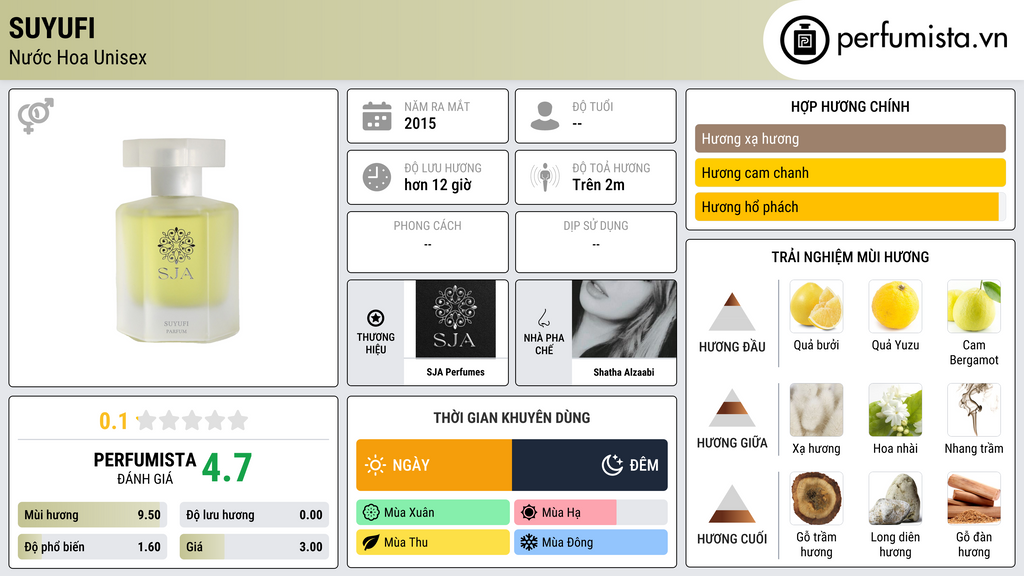Image resolution: width=1024 pixels, height=576 pixels.
Task: Open the Gỗ đàn hương note image
Action: (974, 498)
